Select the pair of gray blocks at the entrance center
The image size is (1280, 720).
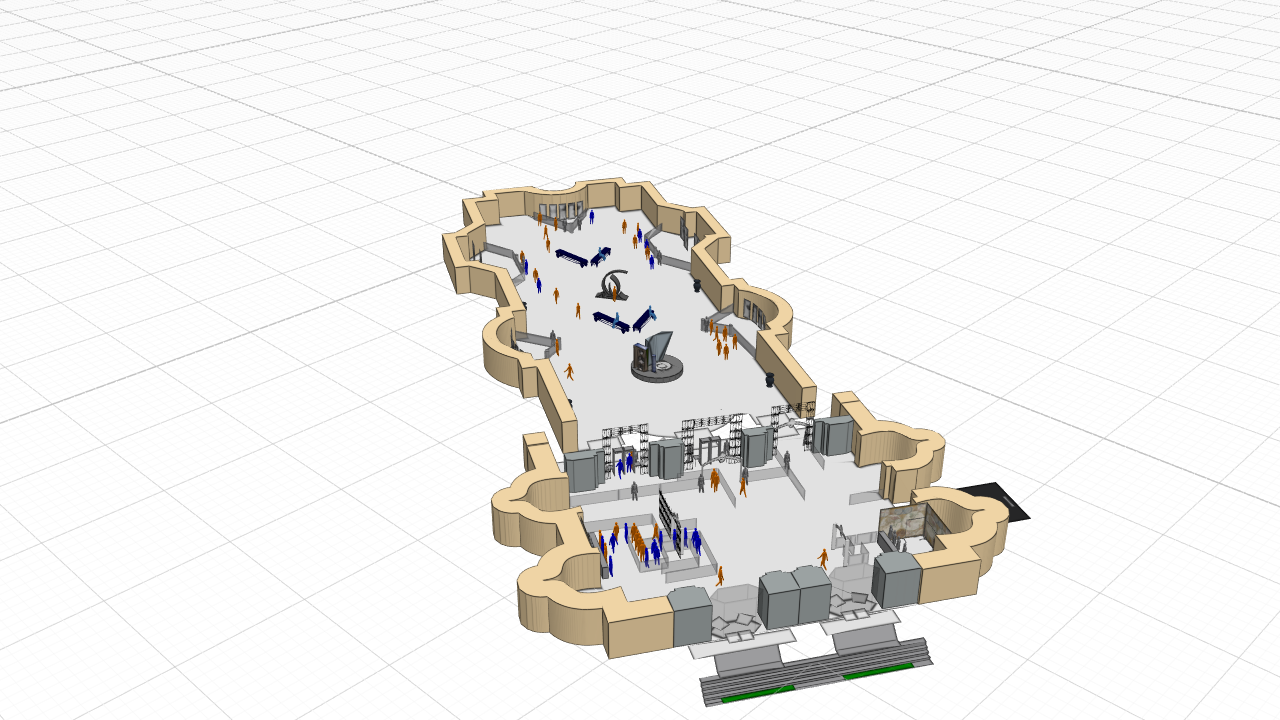pos(796,597)
